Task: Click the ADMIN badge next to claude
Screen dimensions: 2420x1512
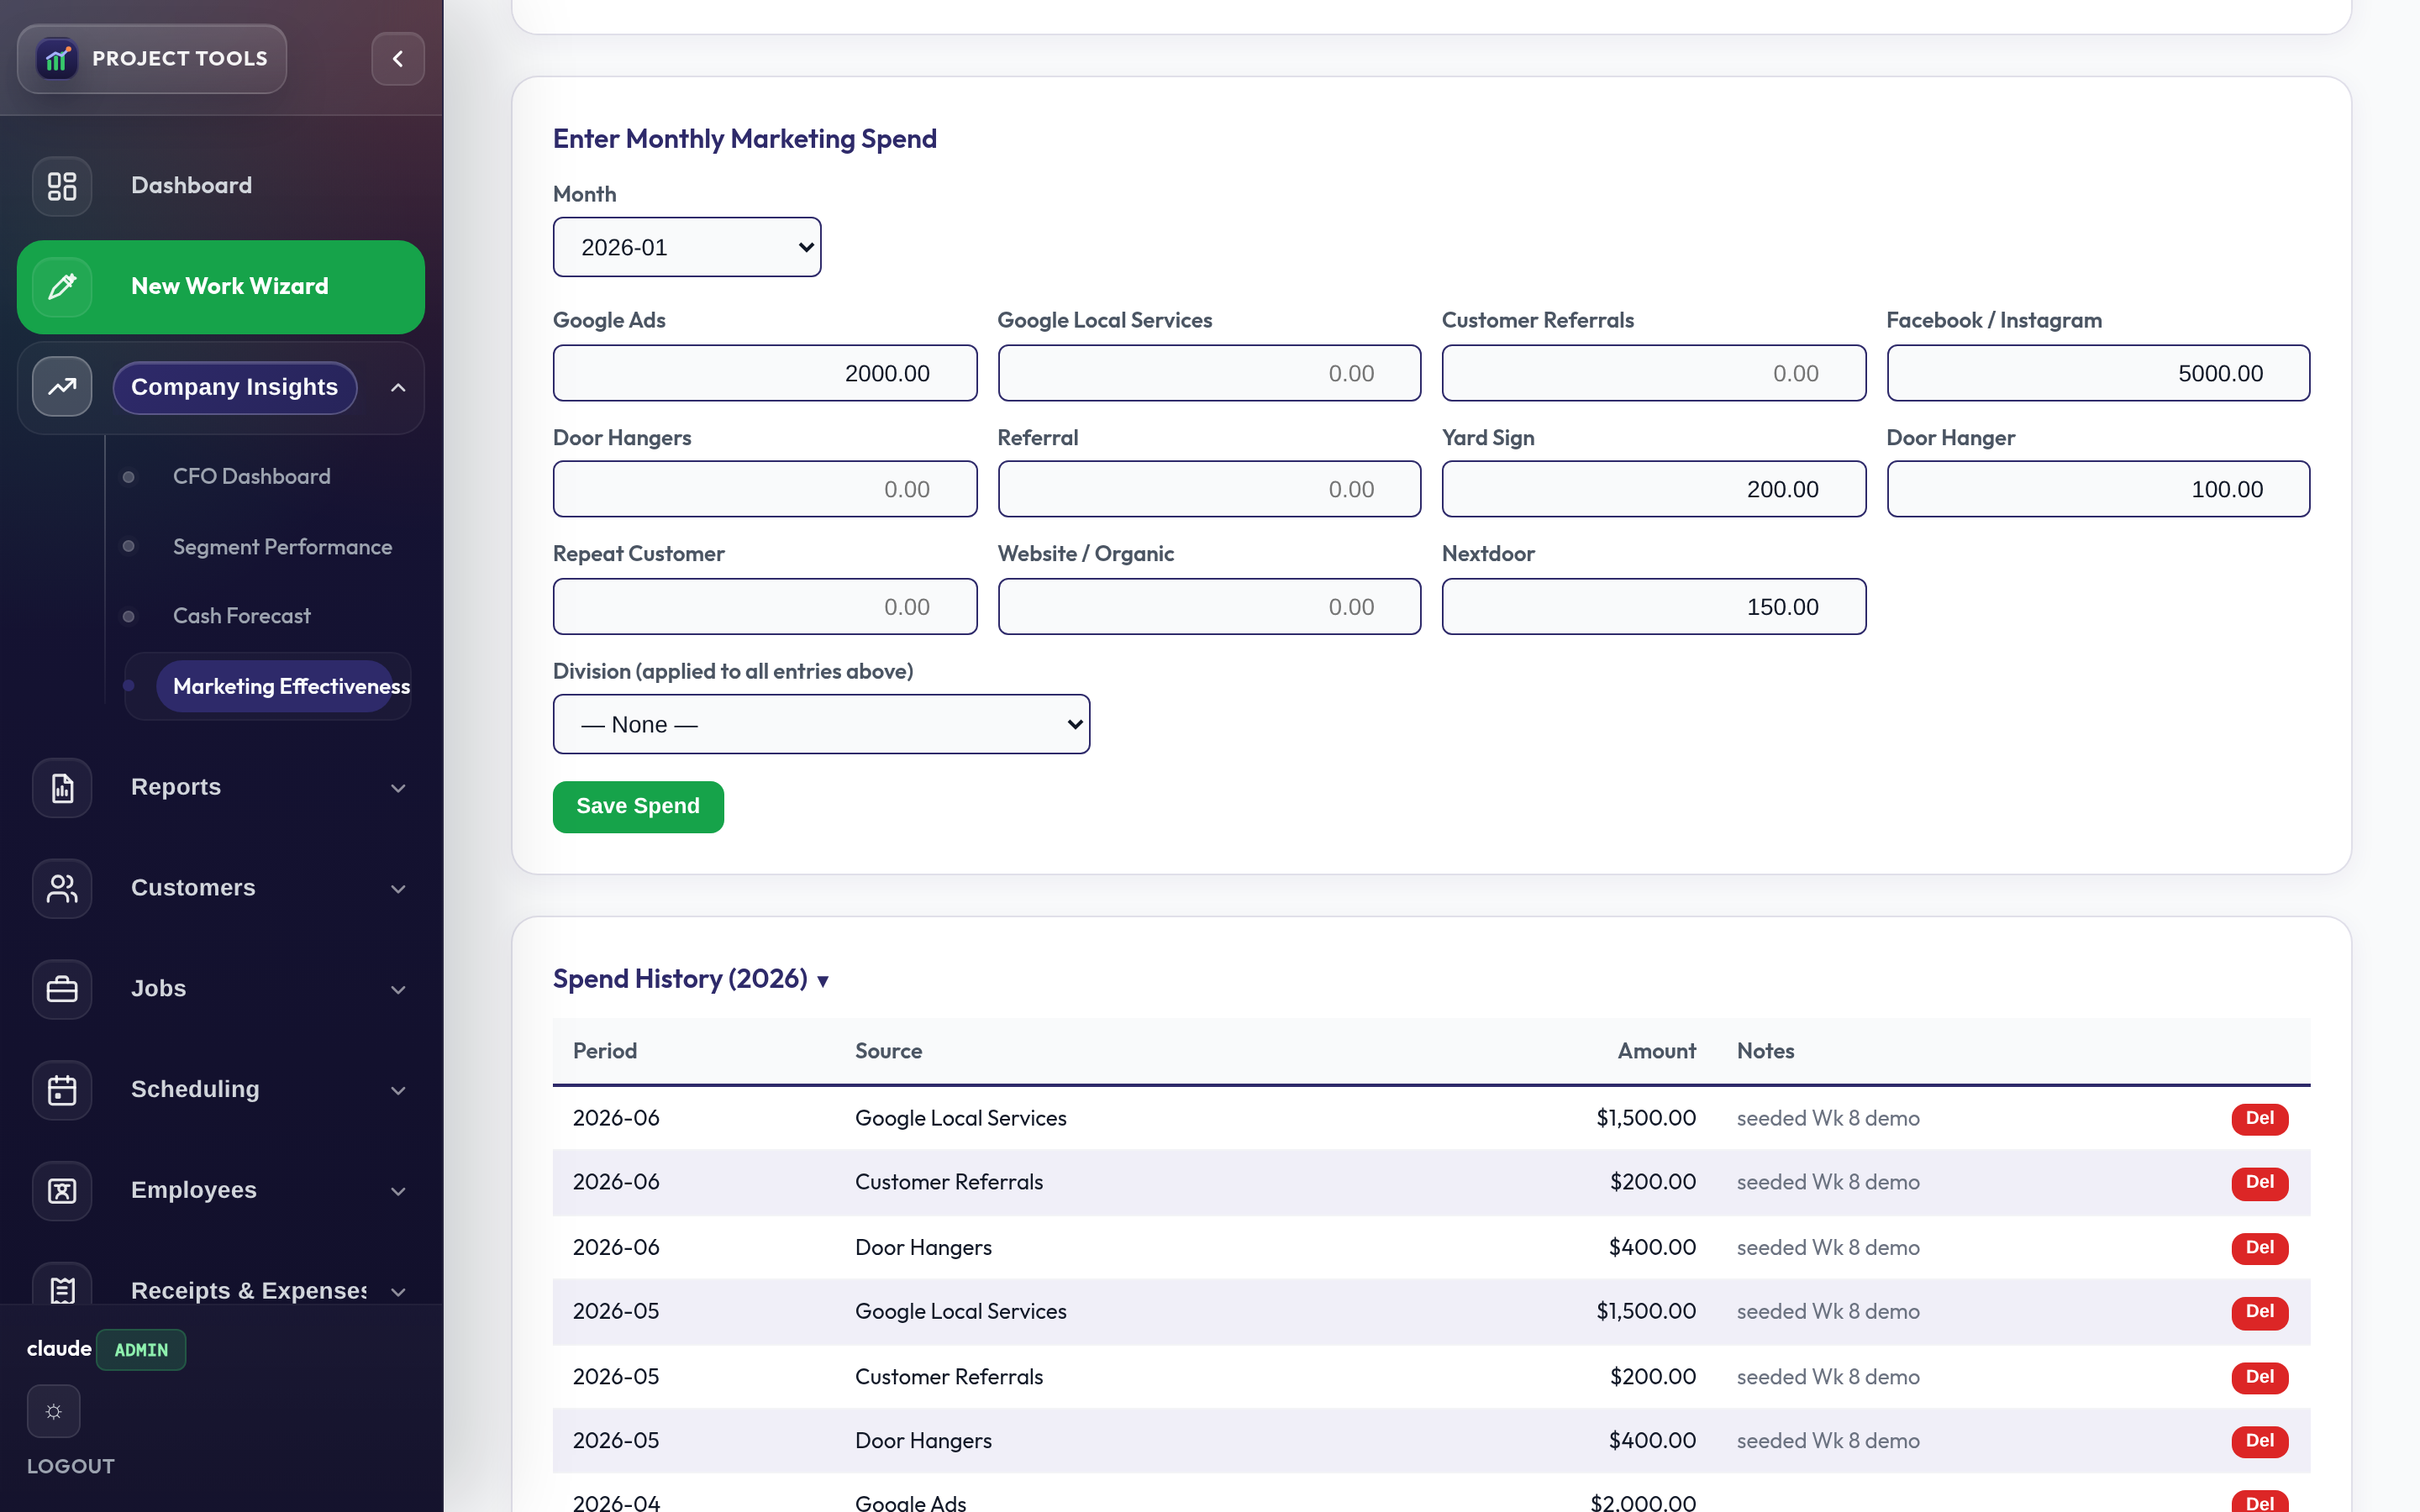Action: click(x=141, y=1350)
